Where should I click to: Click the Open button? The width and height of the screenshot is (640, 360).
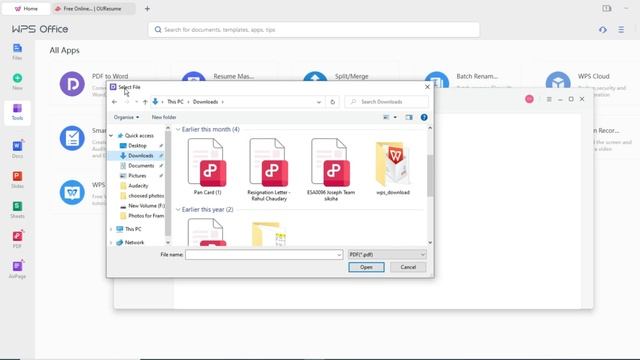coord(366,267)
